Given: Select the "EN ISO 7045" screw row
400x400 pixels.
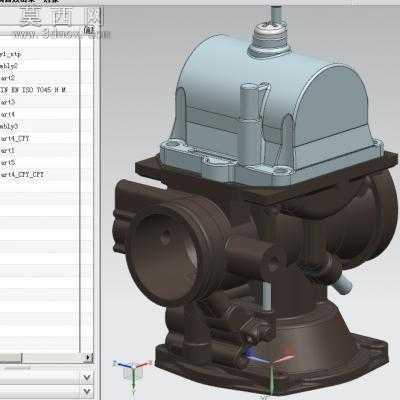Looking at the screenshot, I should coord(39,90).
